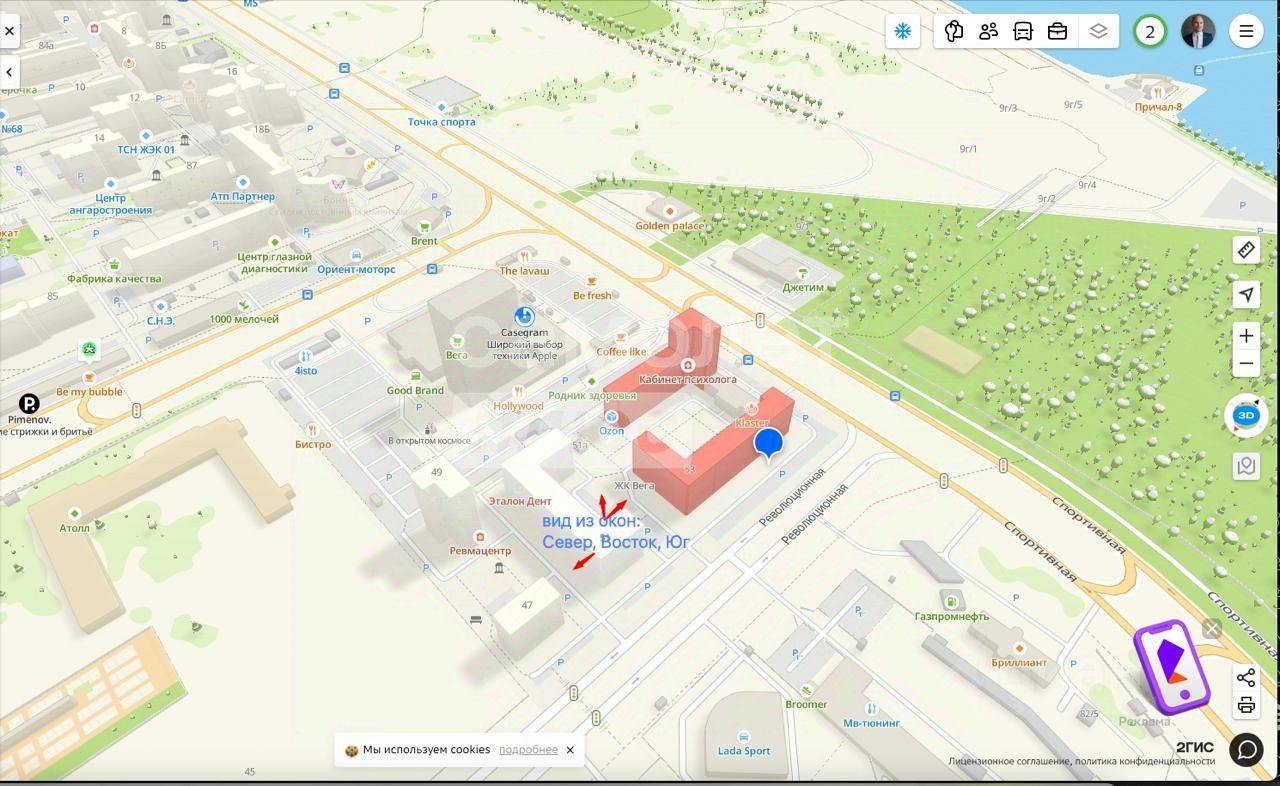Click the 'Бистро' map label
Screen dimensions: 1280x786
(313, 444)
